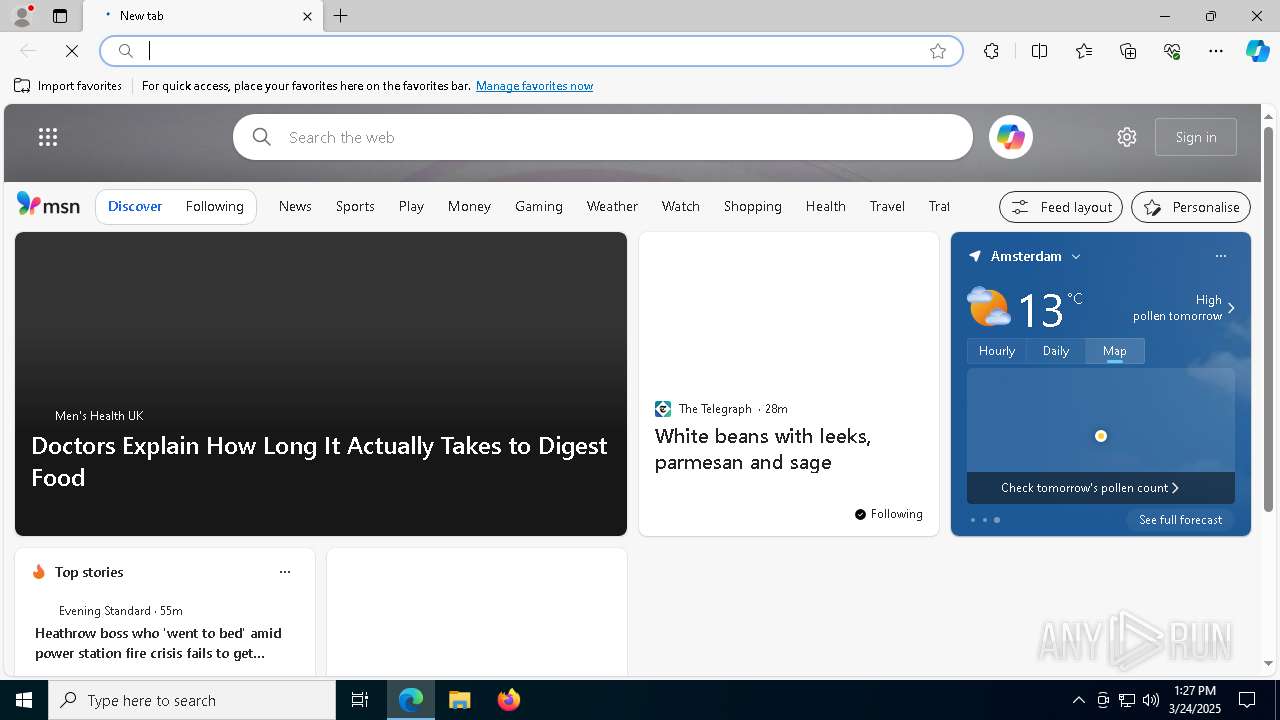This screenshot has width=1280, height=720.
Task: Launch Firefox from taskbar
Action: click(x=508, y=700)
